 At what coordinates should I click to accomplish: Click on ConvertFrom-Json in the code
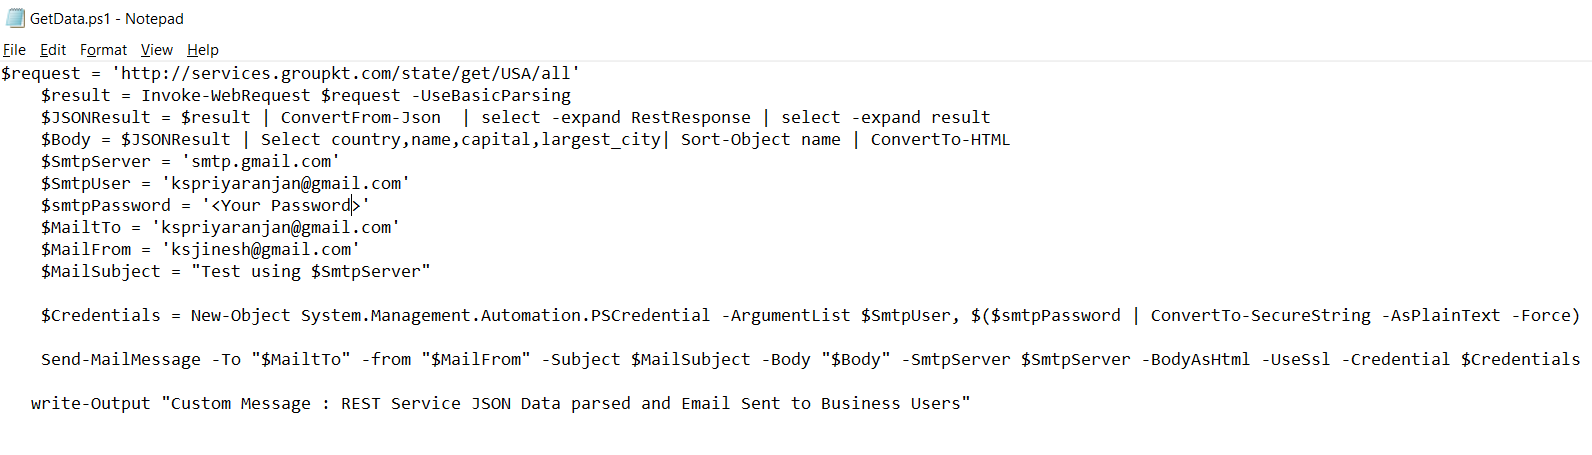[x=361, y=117]
